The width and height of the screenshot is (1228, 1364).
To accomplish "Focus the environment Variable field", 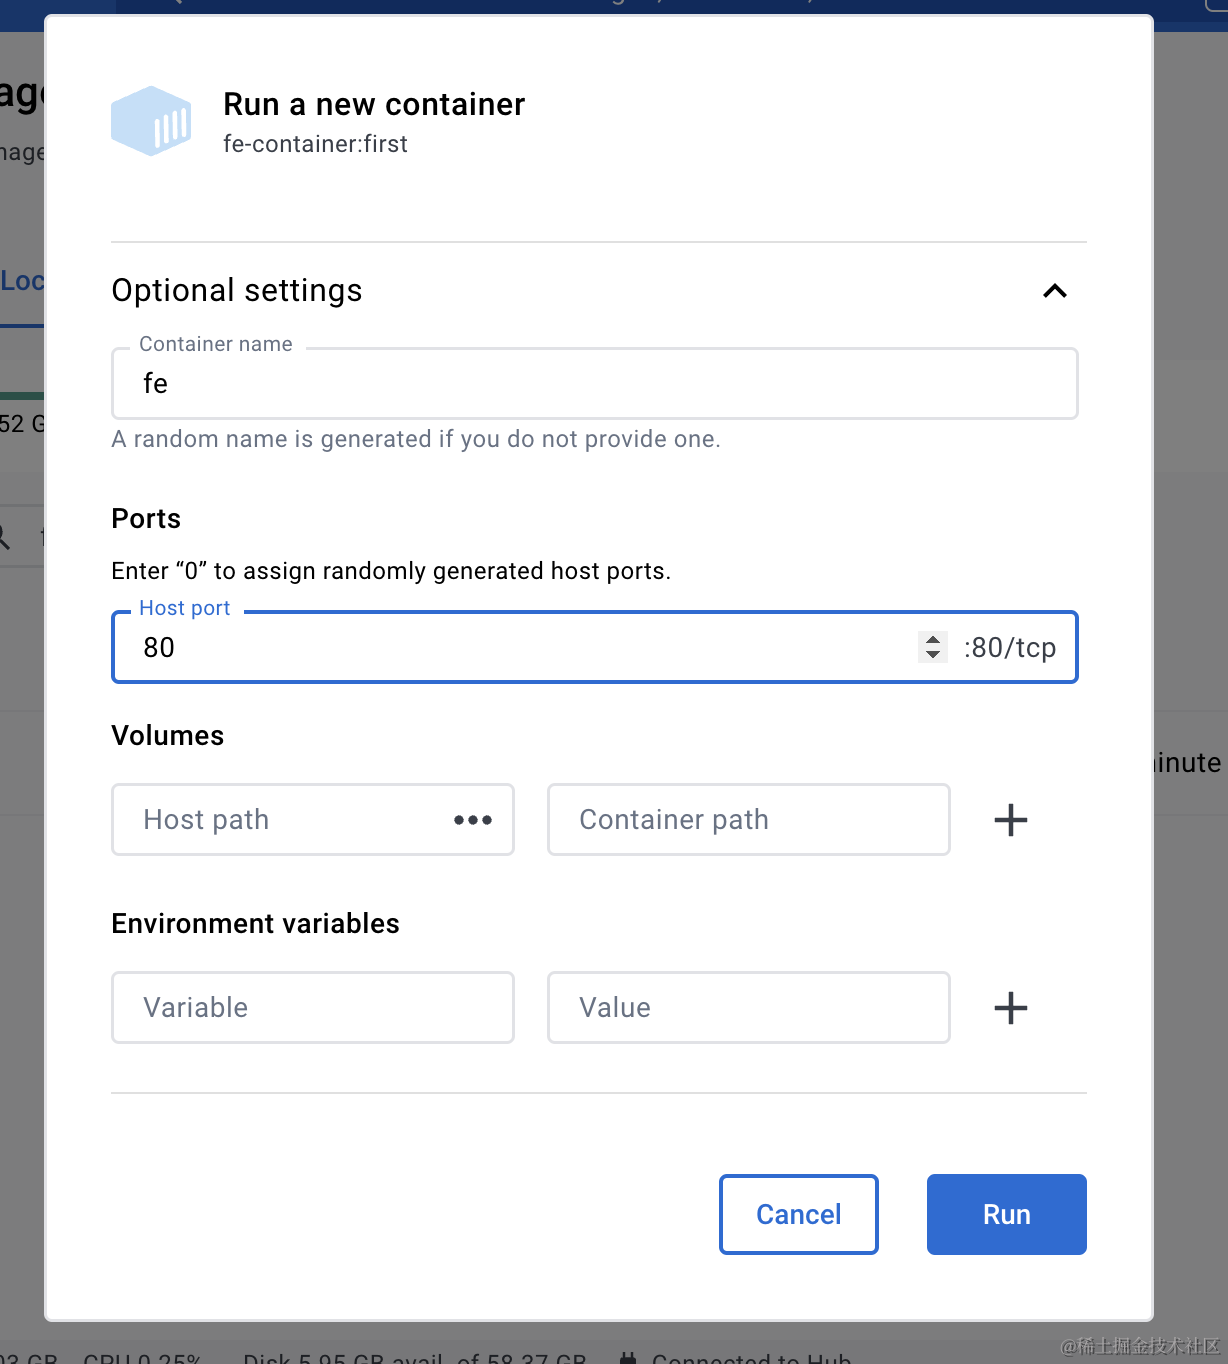I will point(312,1008).
